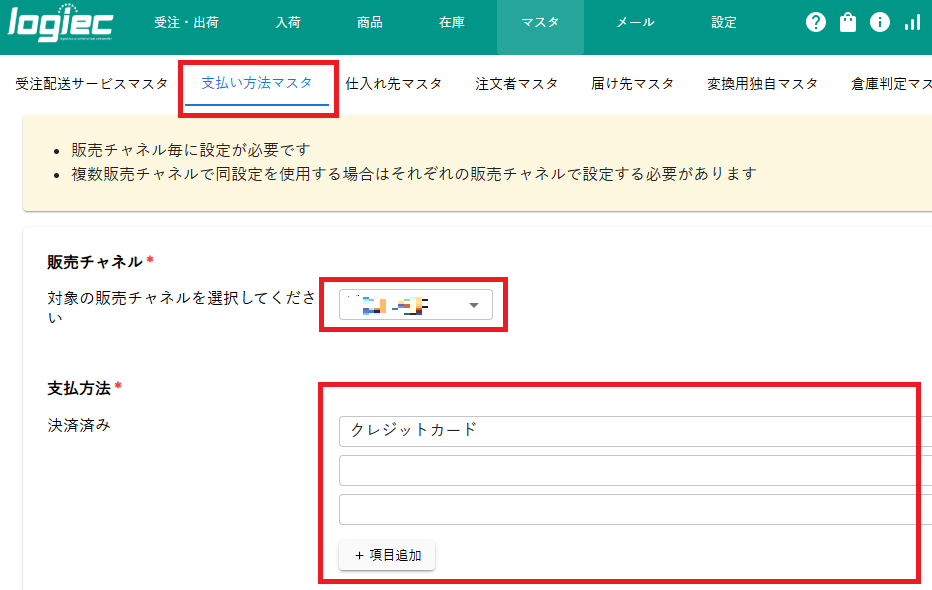Viewport: 932px width, 590px height.
Task: Click the empty second payment method field
Action: pyautogui.click(x=630, y=470)
